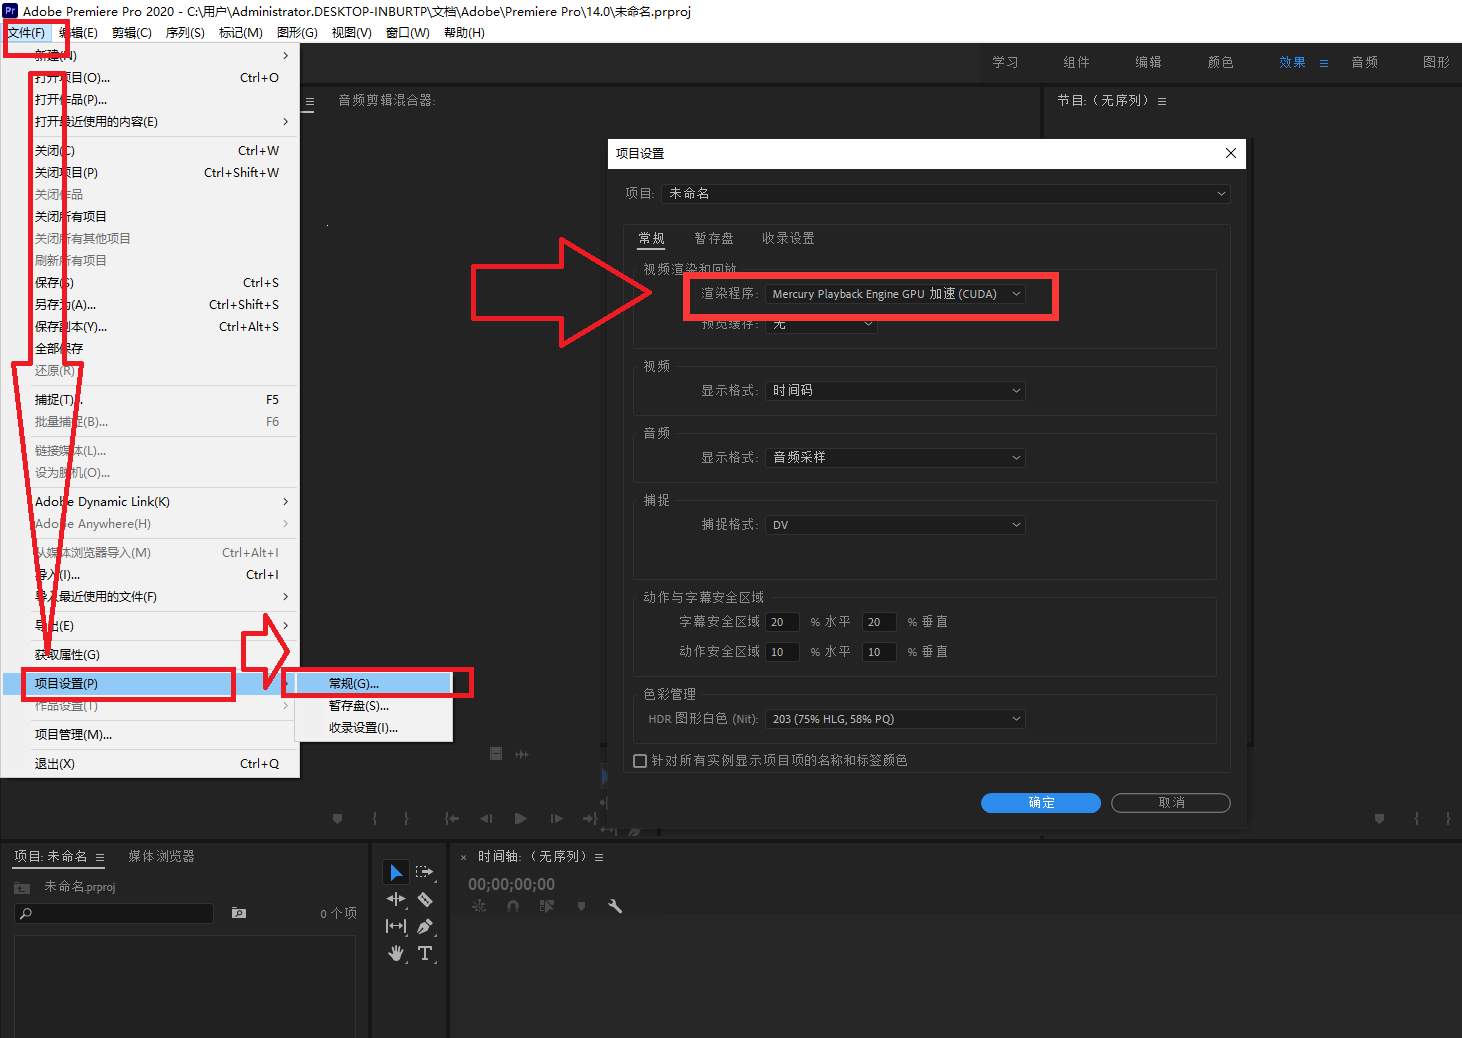Select the Hand tool
The image size is (1462, 1038).
396,953
